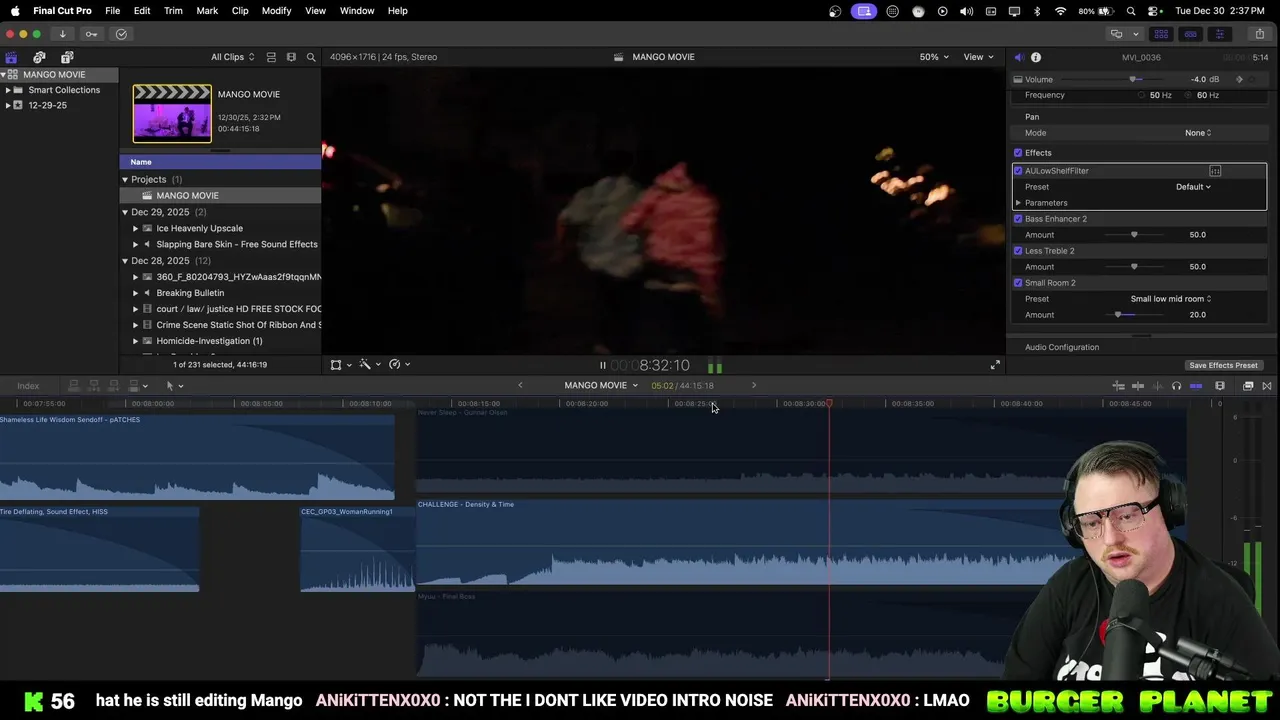
Task: Pause playback in the viewer
Action: tap(602, 366)
